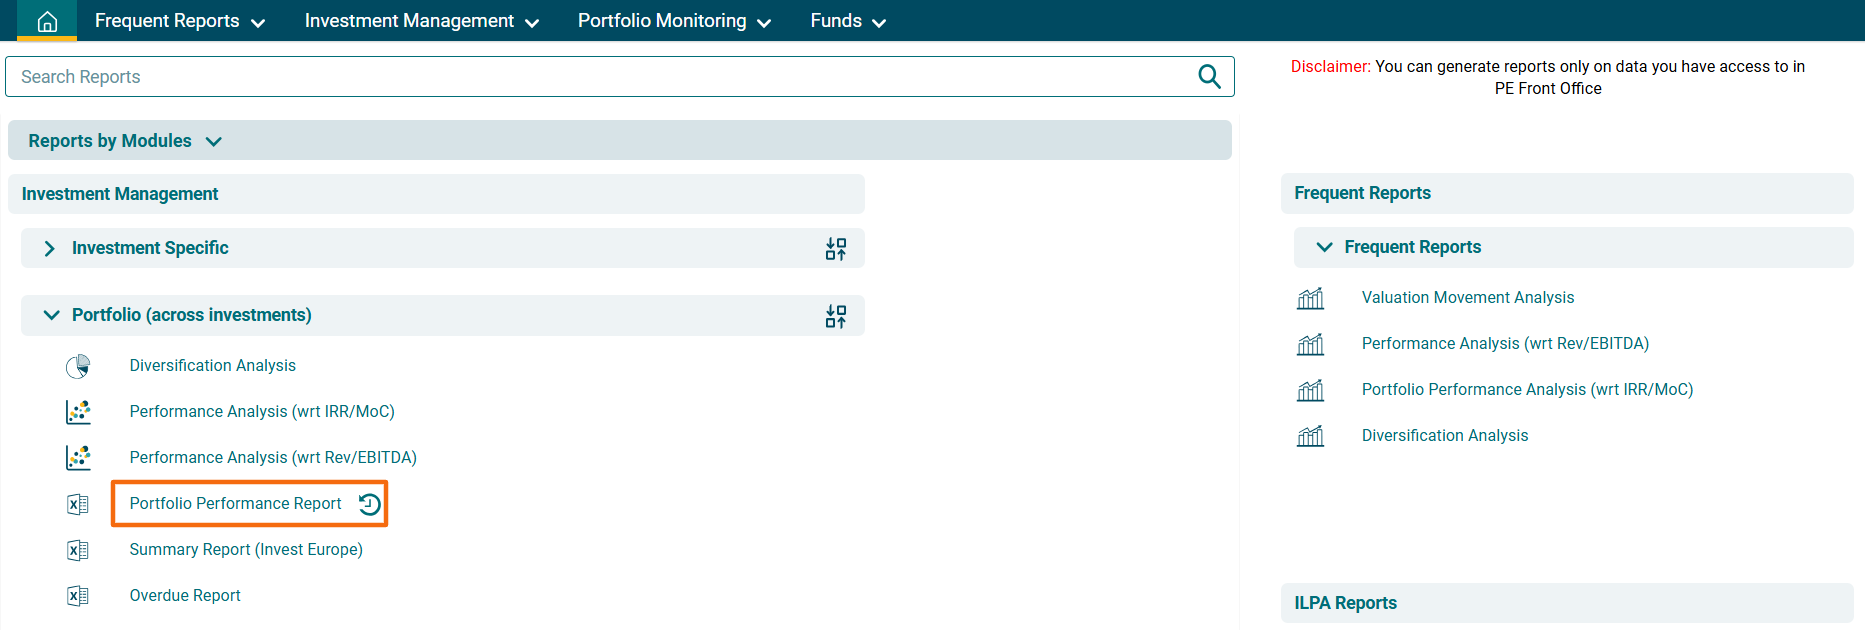Open Performance Analysis (wrt Rev/EBITDA) in left list
Viewport: 1865px width, 630px height.
click(273, 458)
